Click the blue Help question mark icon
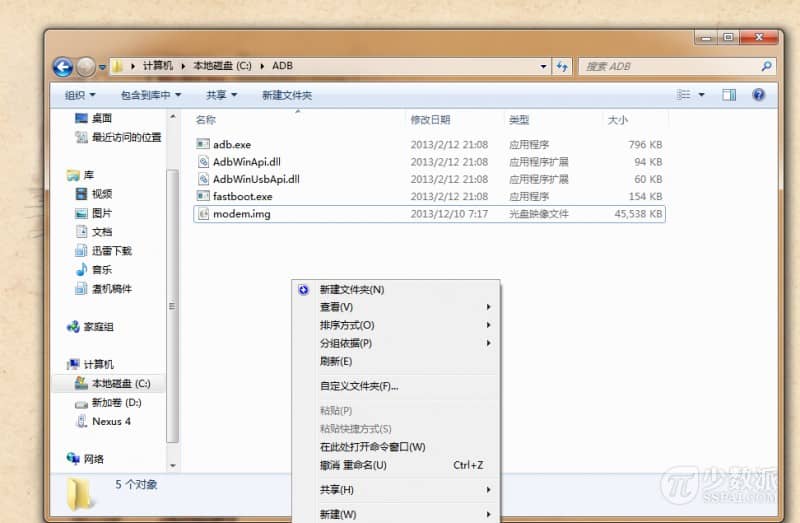 [x=758, y=95]
